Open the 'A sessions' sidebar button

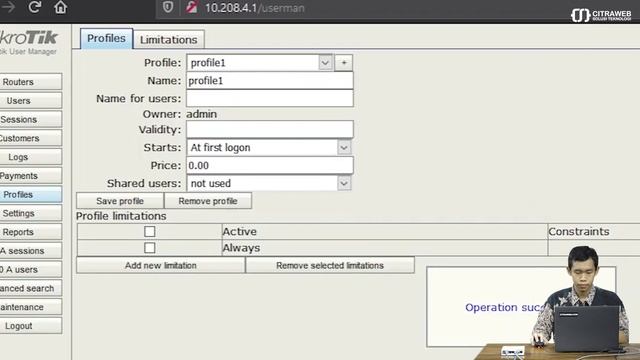pos(31,251)
